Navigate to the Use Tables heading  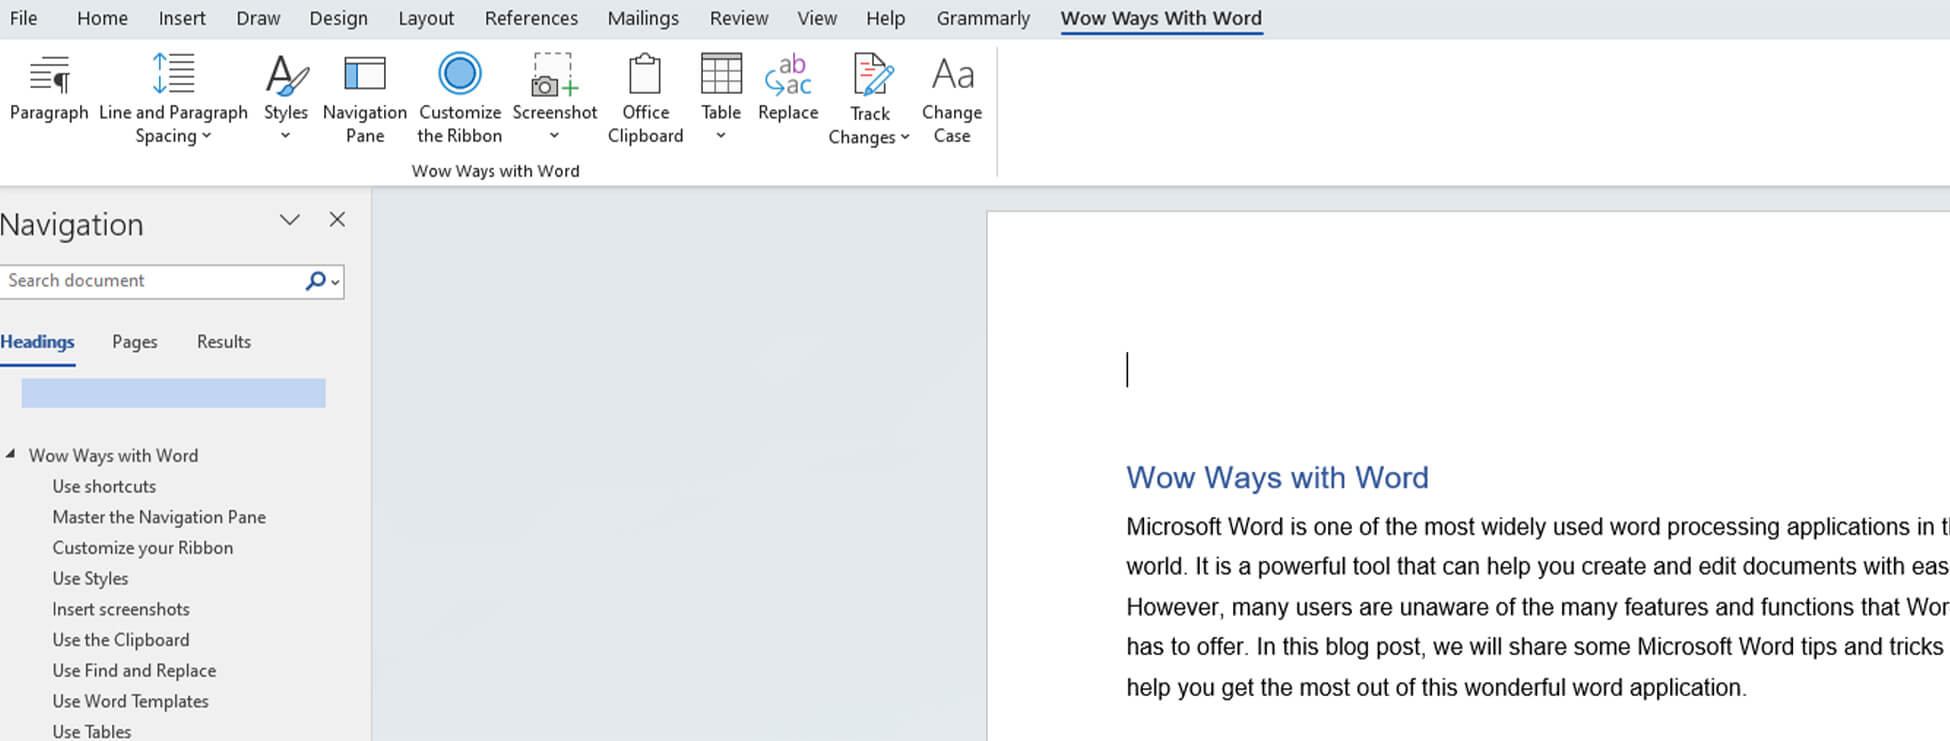[92, 732]
